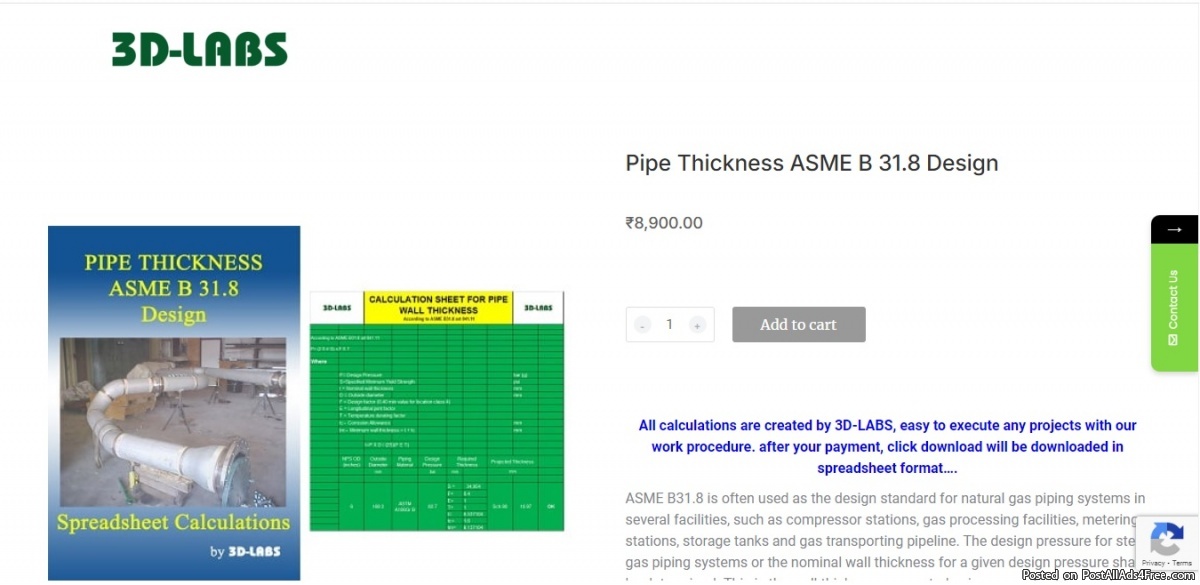Open the reCAPTCHA Privacy link
Image resolution: width=1200 pixels, height=585 pixels.
click(1153, 563)
